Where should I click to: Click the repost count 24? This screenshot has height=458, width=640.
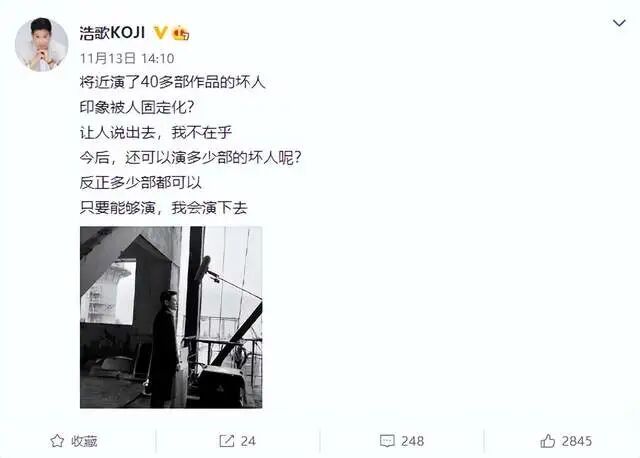click(x=248, y=441)
